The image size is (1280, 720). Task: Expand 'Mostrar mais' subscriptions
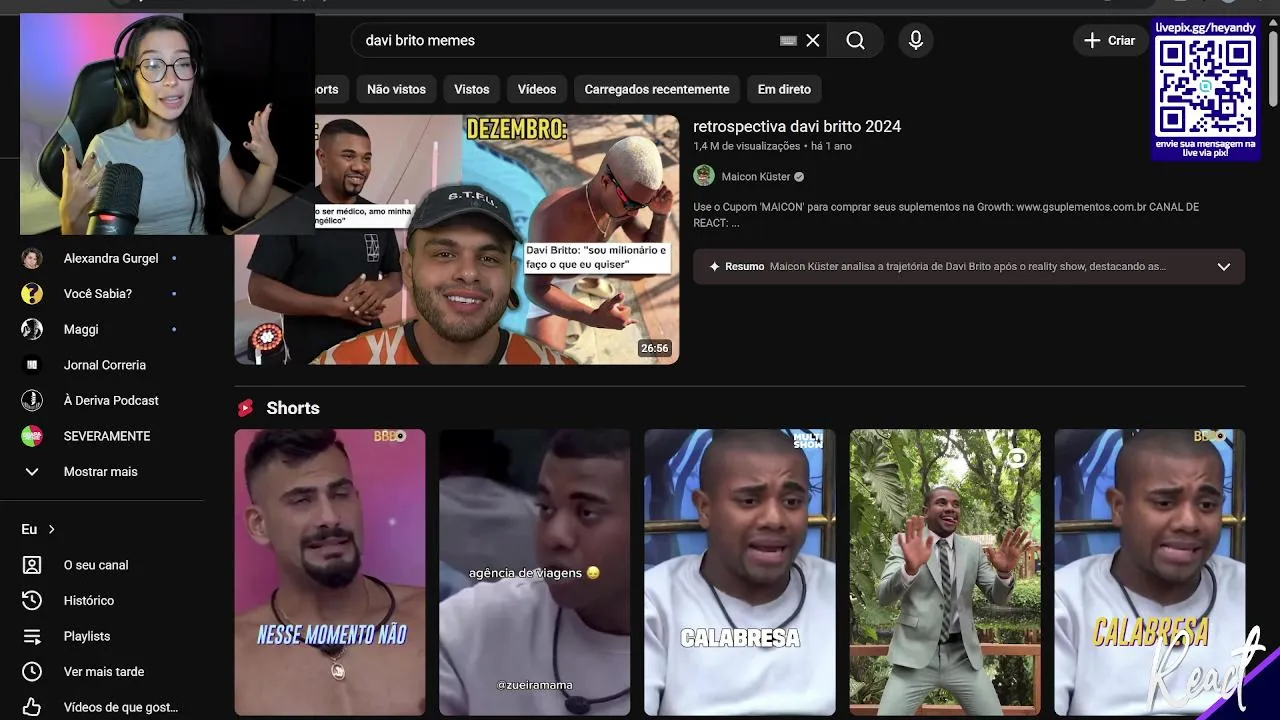tap(101, 471)
